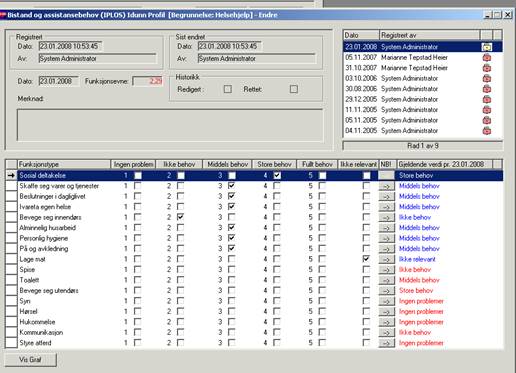This screenshot has height=373, width=516.
Task: Uncheck Store behov for Sosial deltakelse
Action: [x=277, y=175]
